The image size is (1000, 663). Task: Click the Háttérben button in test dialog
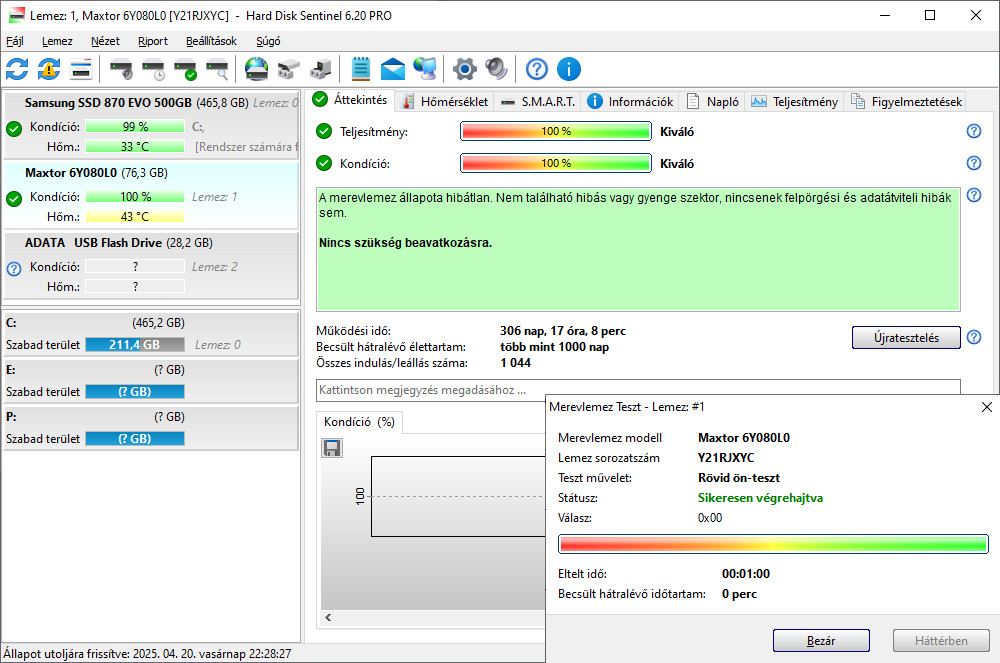coord(941,641)
